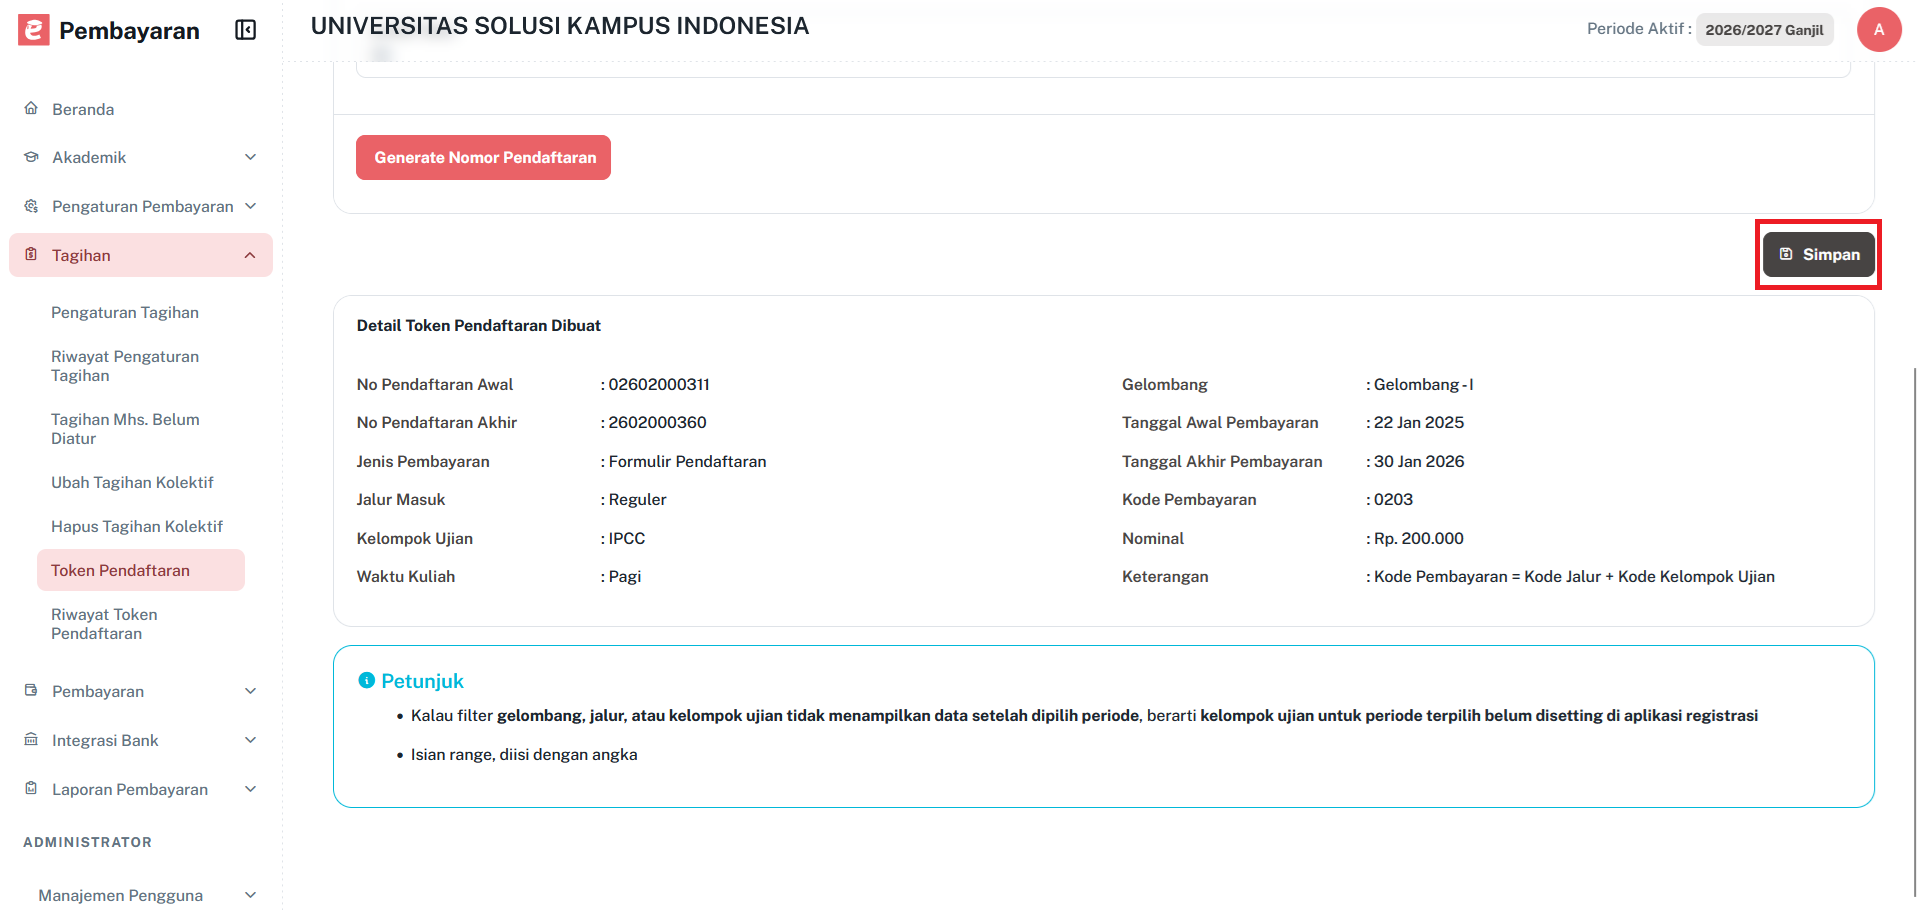Click the value 2602000360

[657, 422]
